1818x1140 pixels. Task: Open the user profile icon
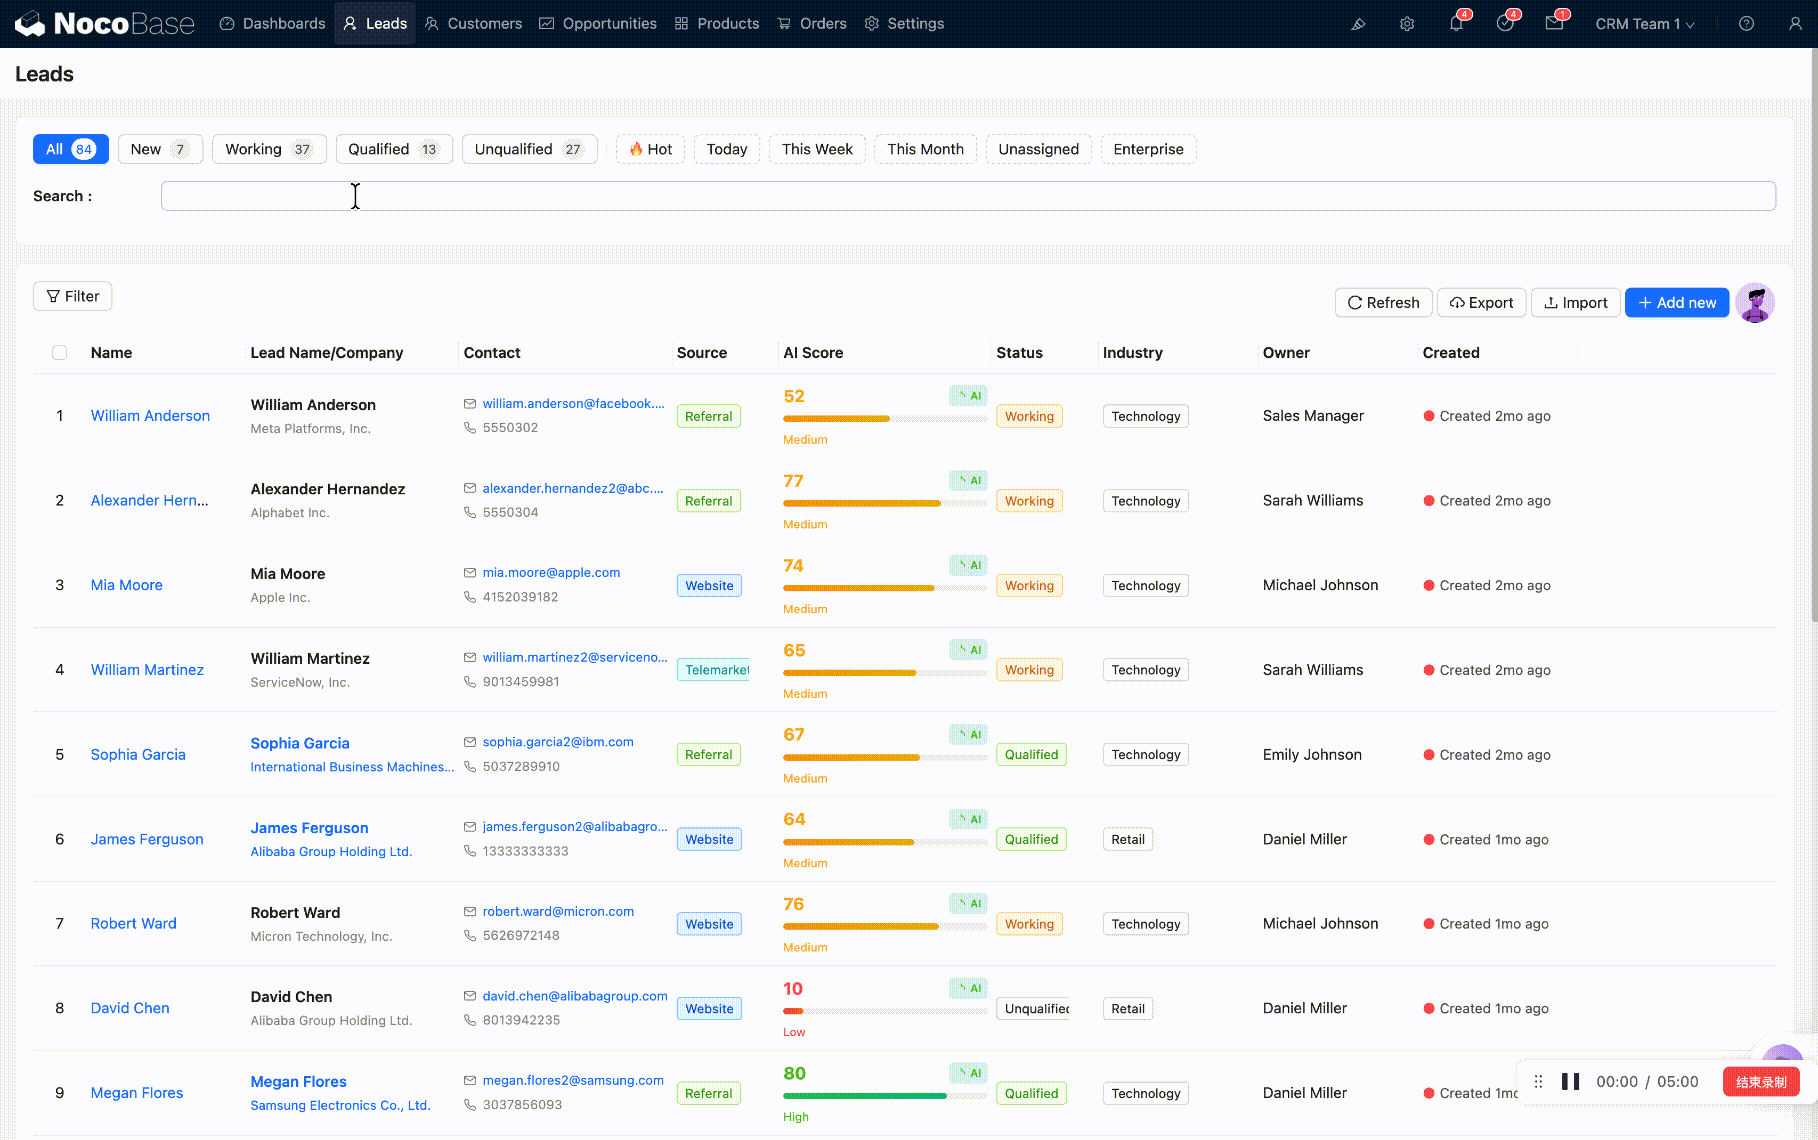(x=1795, y=24)
